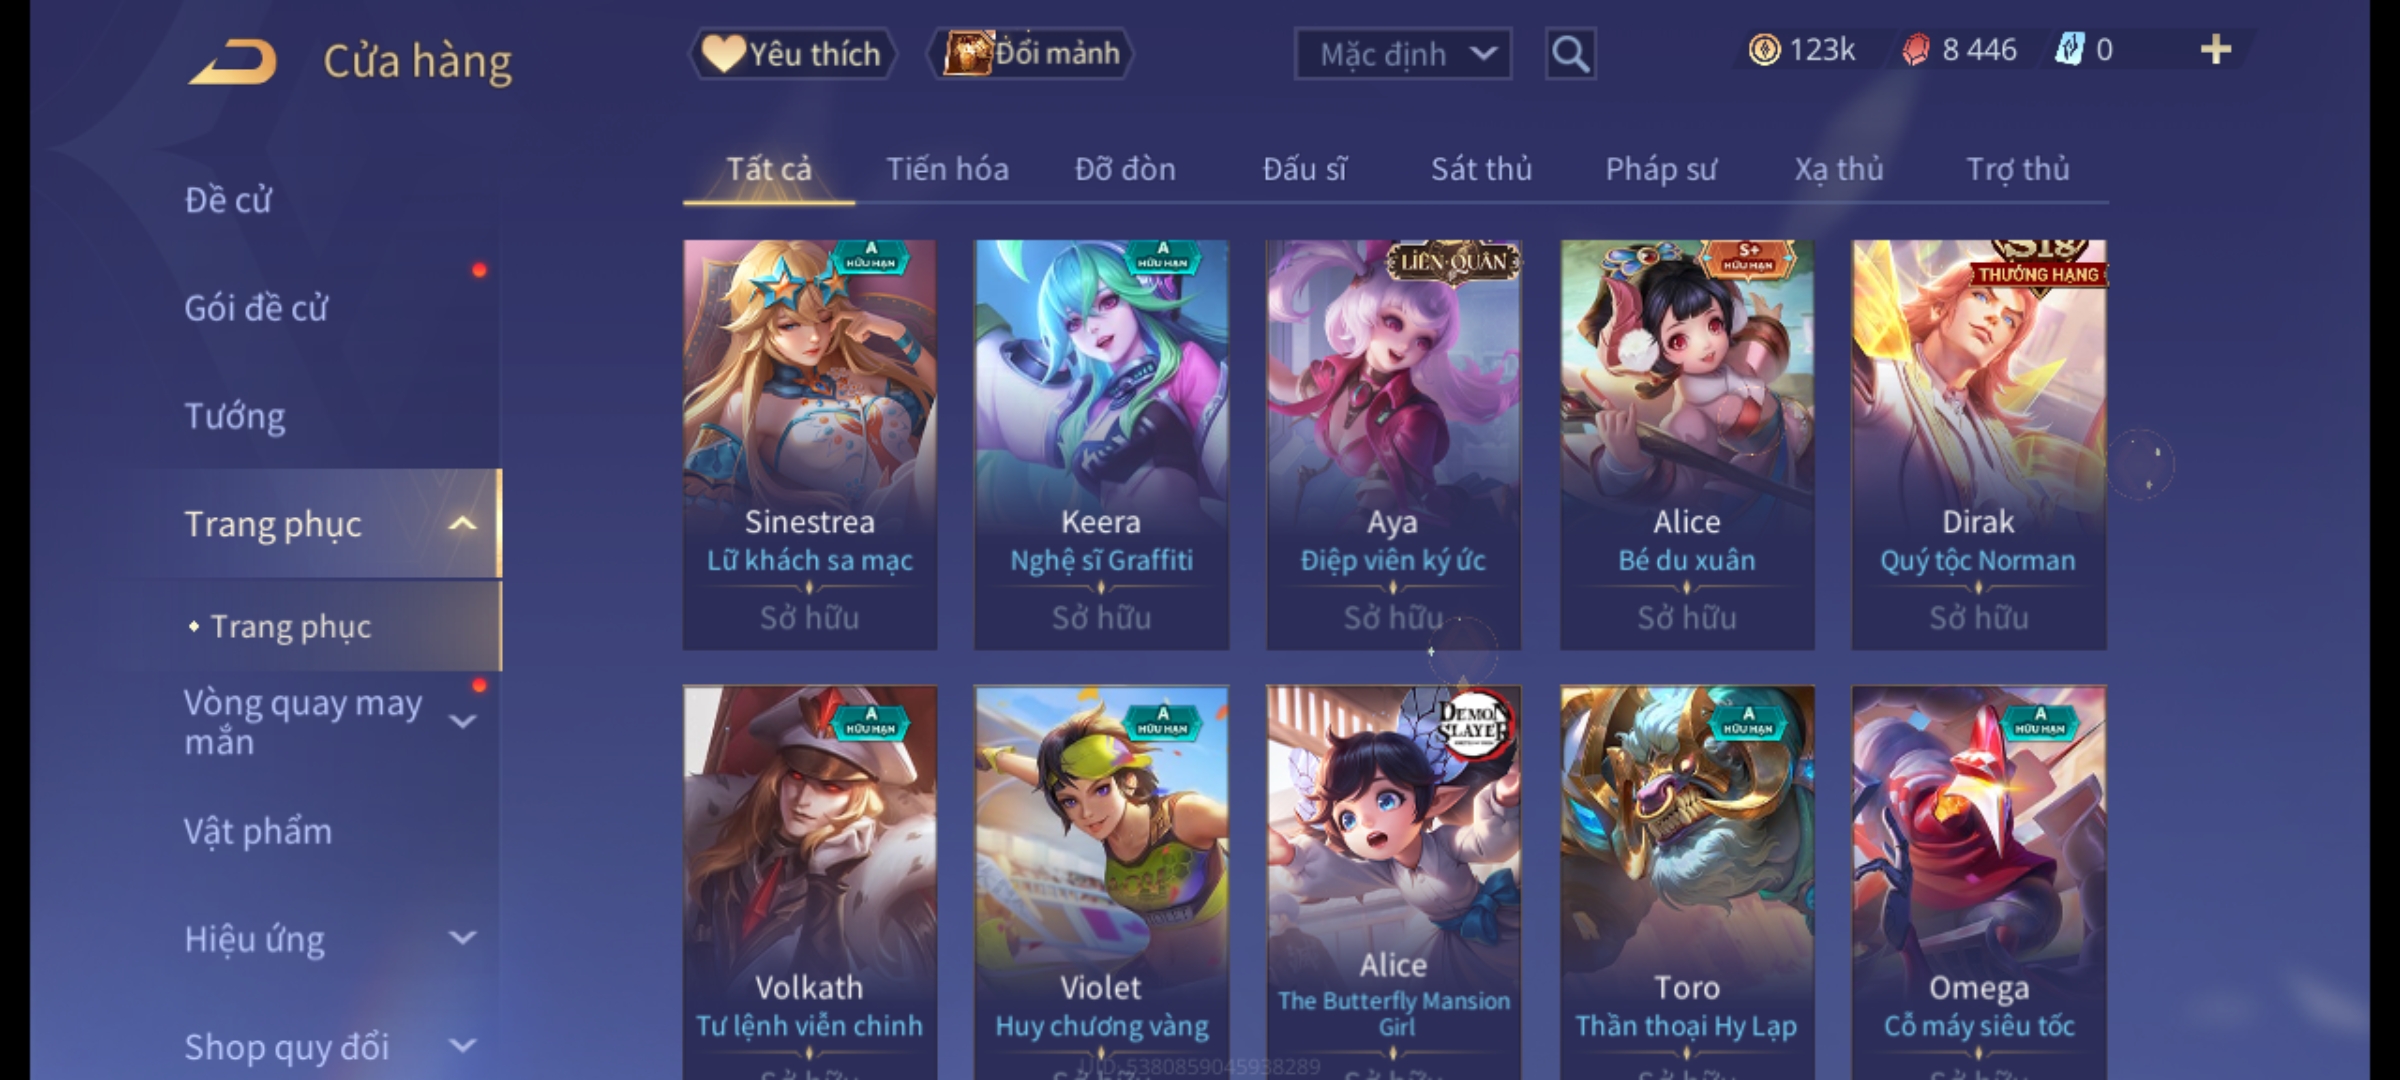Open Gói đề cử in the sidebar
This screenshot has width=2400, height=1080.
[x=256, y=308]
